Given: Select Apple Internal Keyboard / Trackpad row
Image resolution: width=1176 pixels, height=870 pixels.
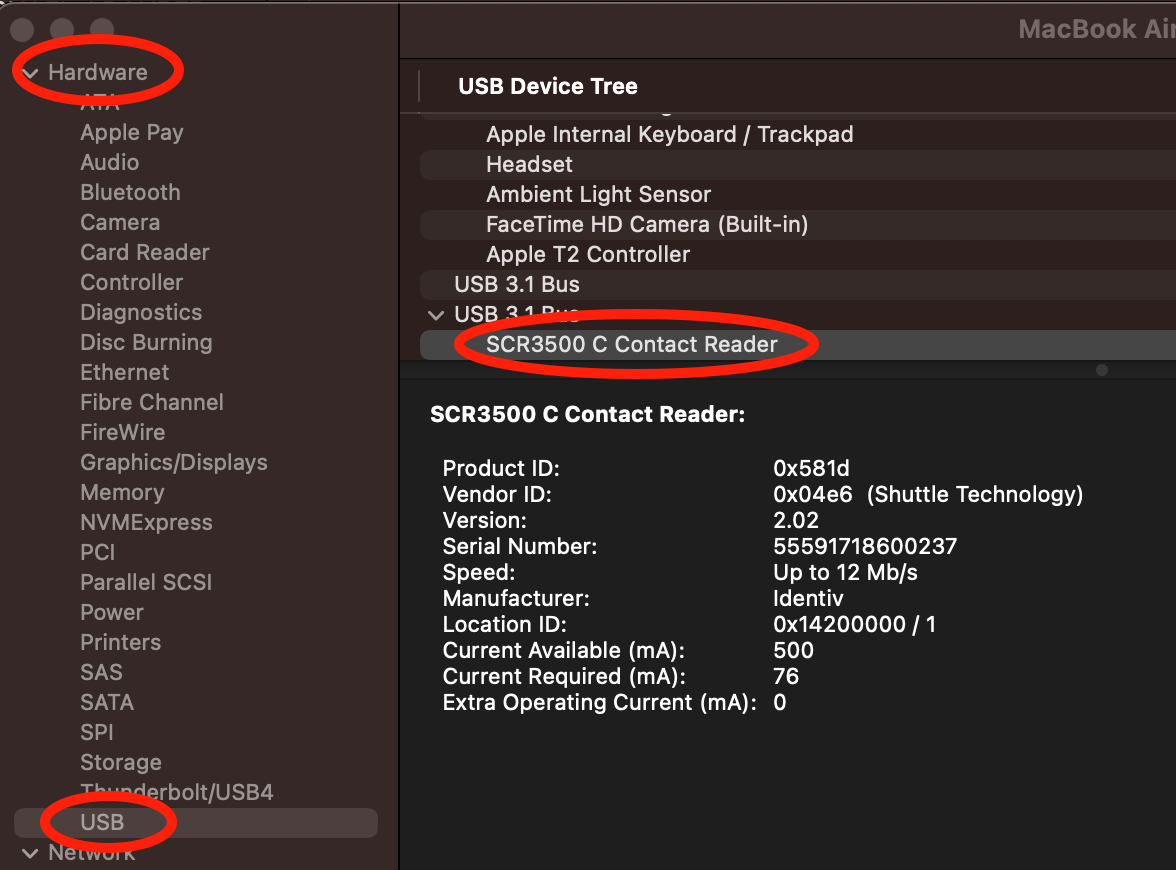Looking at the screenshot, I should pos(669,134).
